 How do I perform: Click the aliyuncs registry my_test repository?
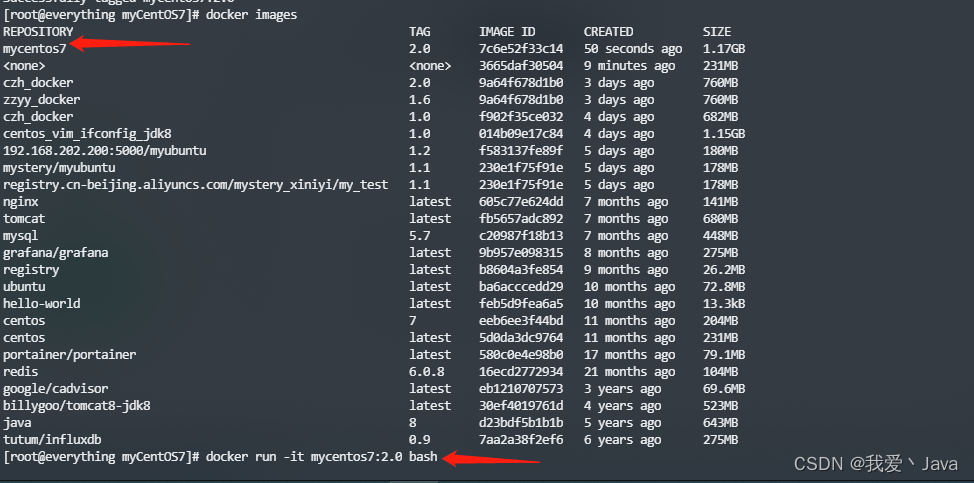pos(196,184)
